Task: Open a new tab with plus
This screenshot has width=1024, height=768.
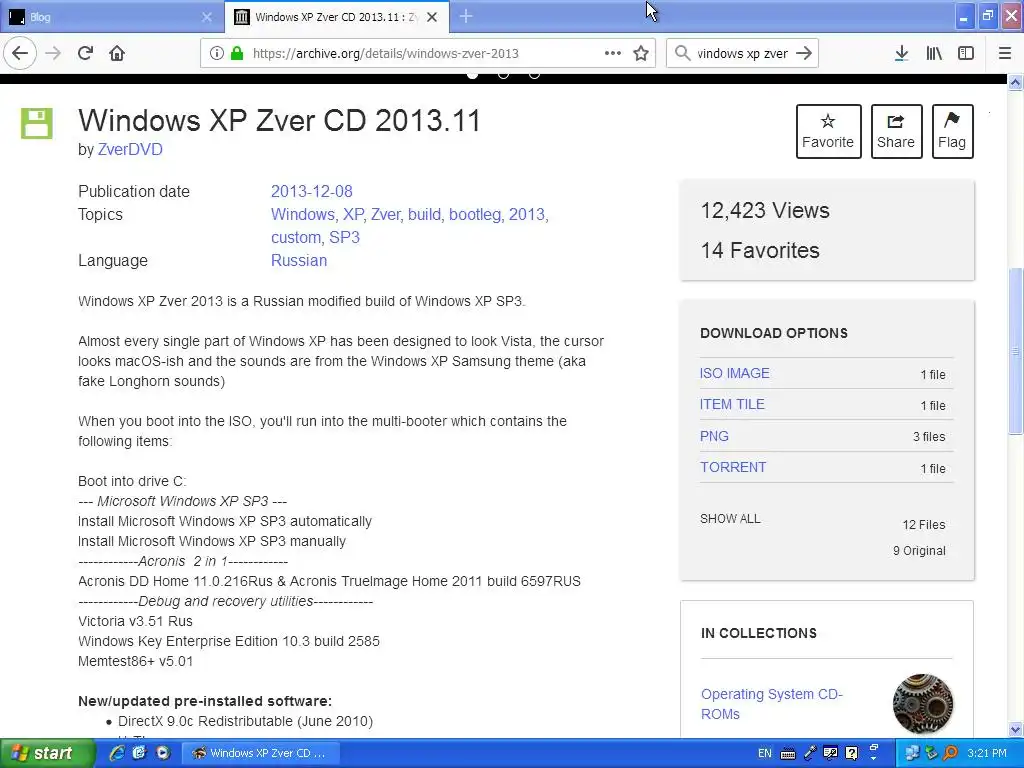Action: pyautogui.click(x=466, y=16)
